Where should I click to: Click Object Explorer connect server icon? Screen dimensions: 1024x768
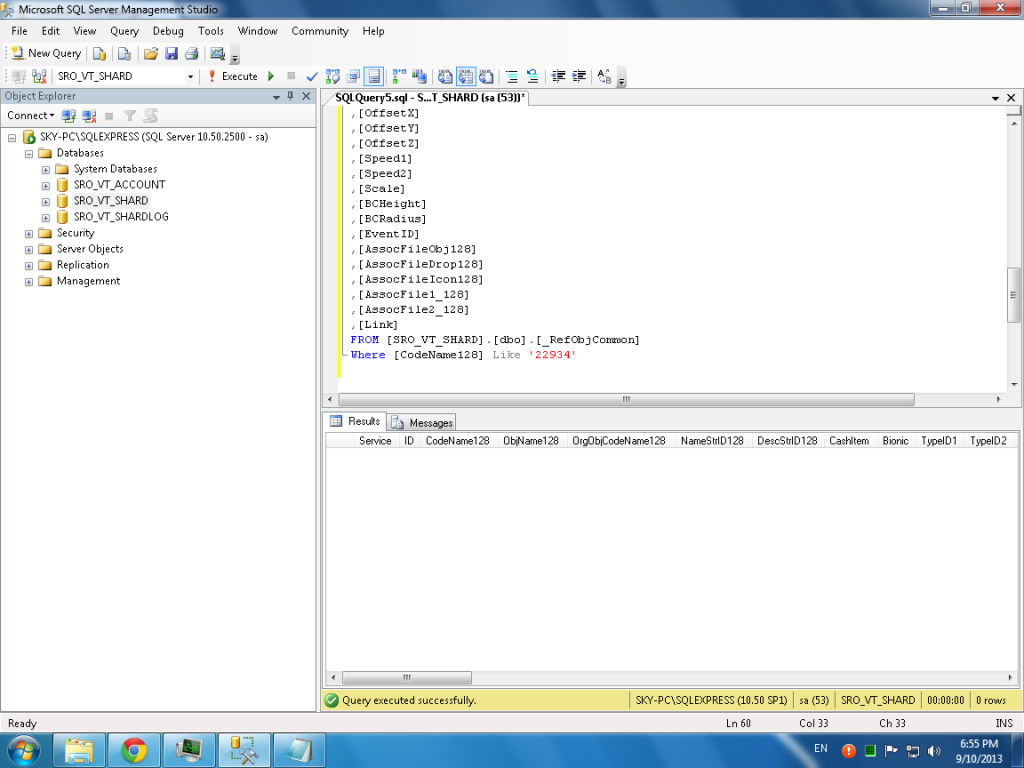pos(69,116)
